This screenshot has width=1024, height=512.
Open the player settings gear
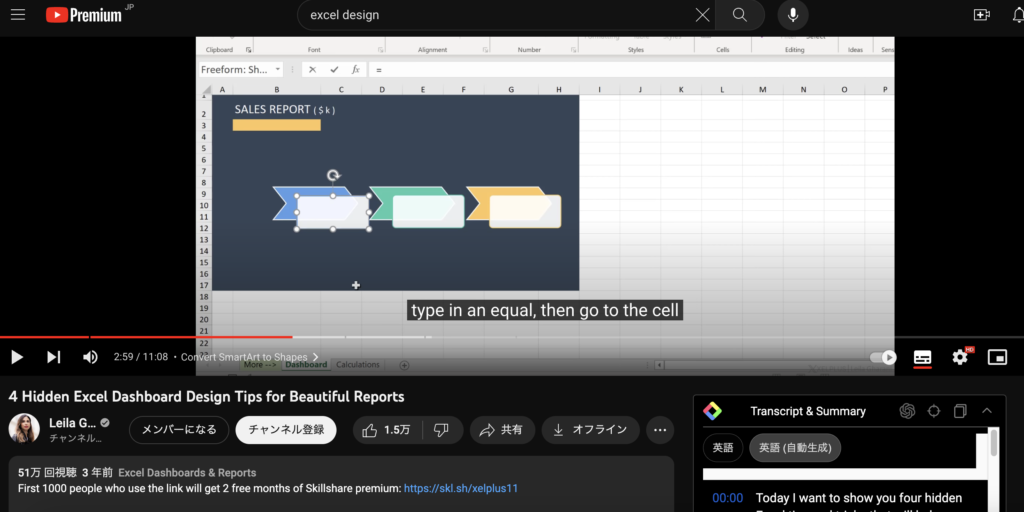coord(960,357)
